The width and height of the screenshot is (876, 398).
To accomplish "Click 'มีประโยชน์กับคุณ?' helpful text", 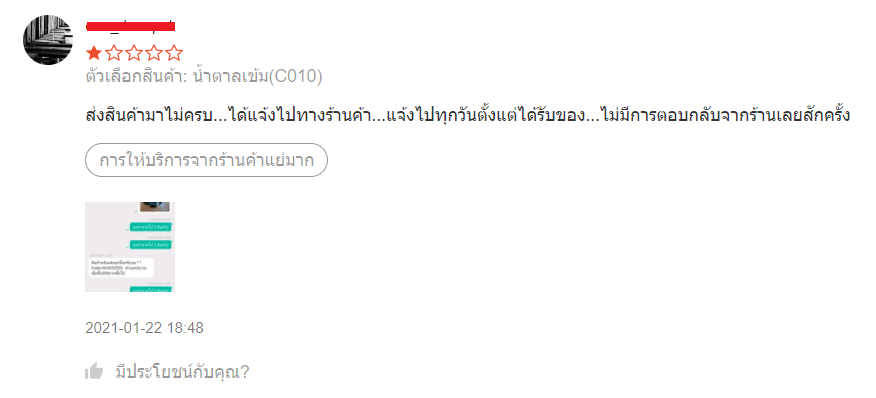I will pyautogui.click(x=182, y=371).
